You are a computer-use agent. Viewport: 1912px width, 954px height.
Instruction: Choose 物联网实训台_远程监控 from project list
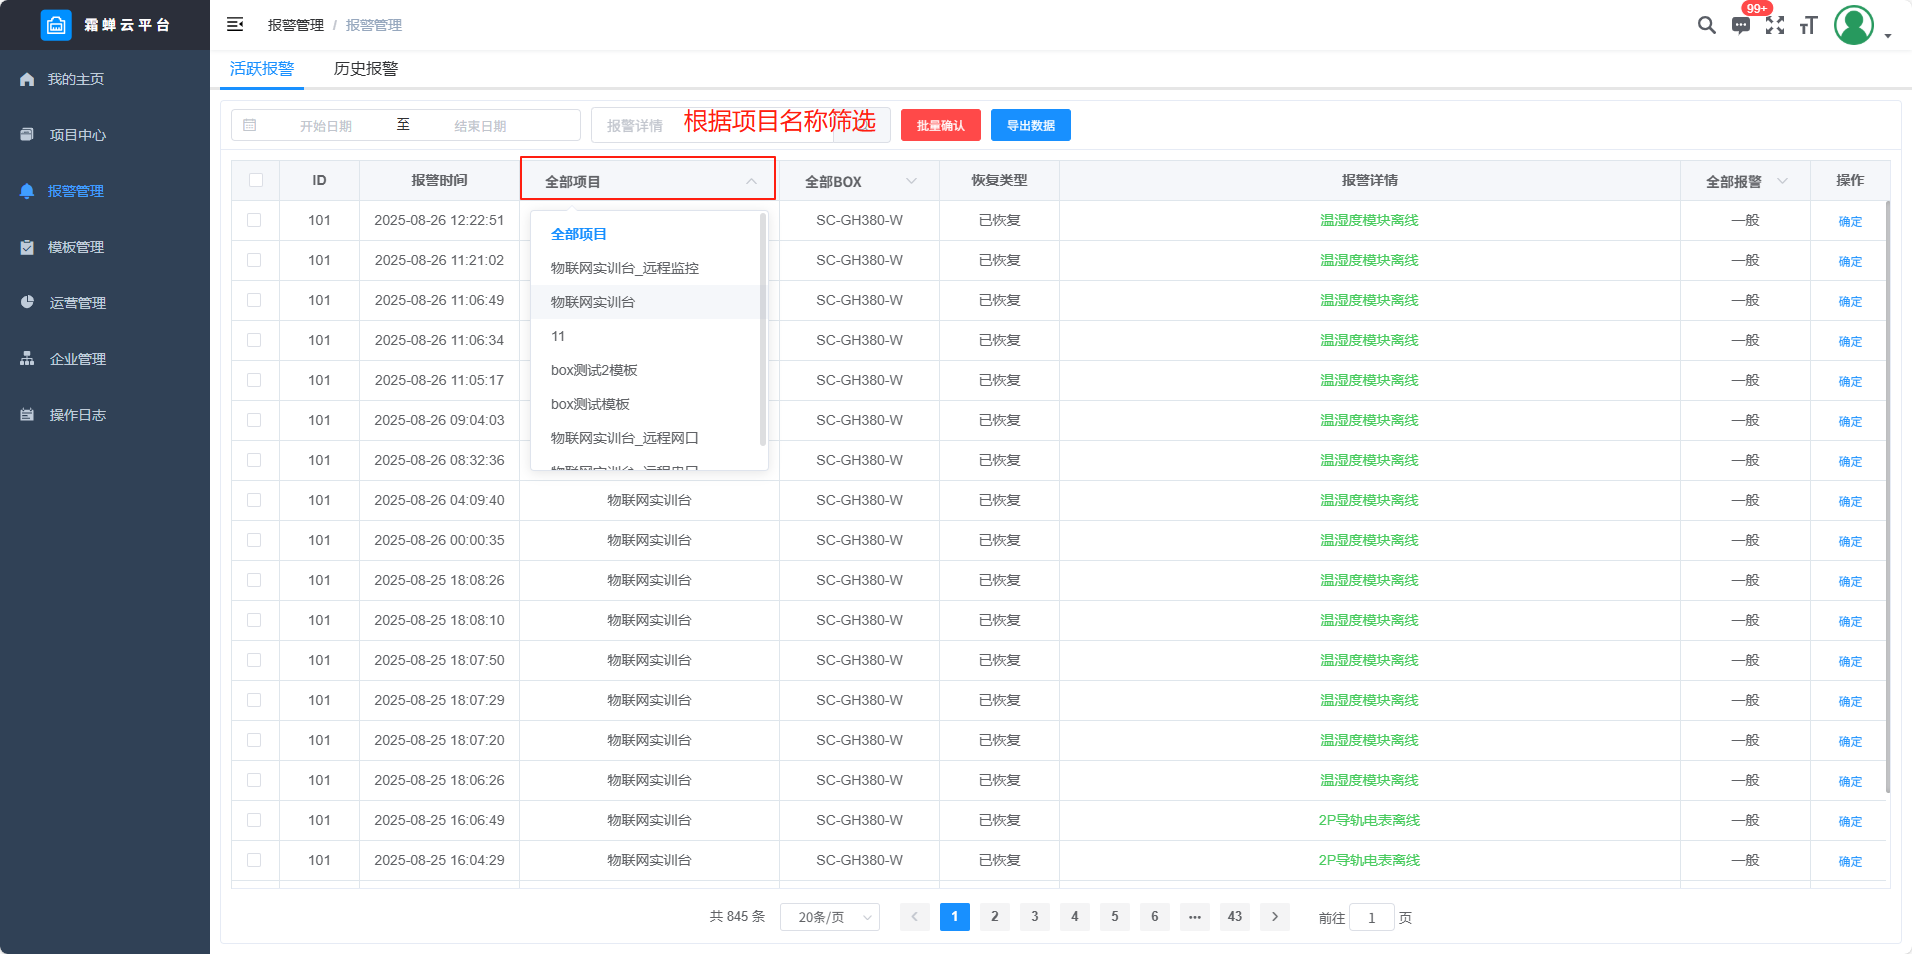(x=625, y=268)
